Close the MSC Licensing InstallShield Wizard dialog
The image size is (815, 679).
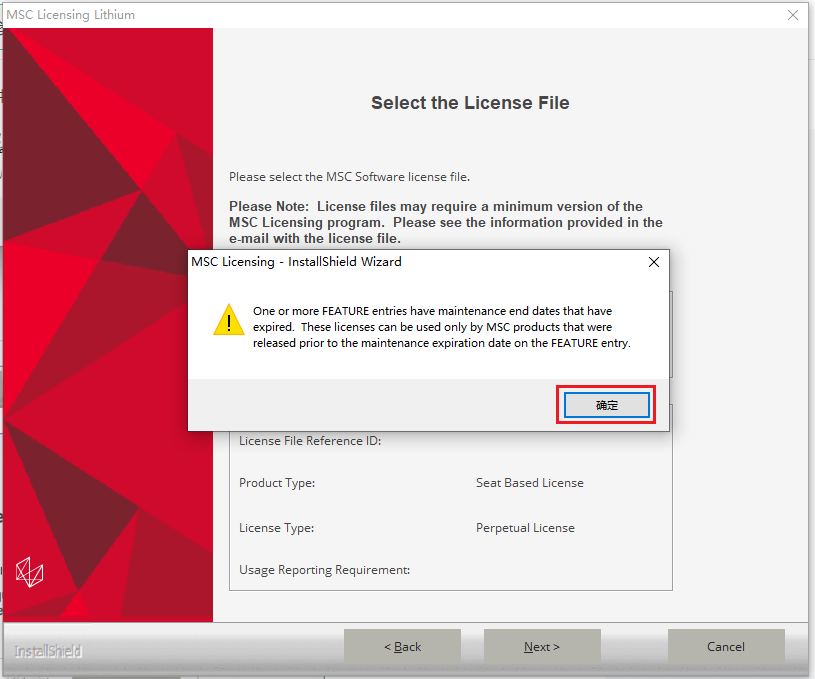click(654, 262)
